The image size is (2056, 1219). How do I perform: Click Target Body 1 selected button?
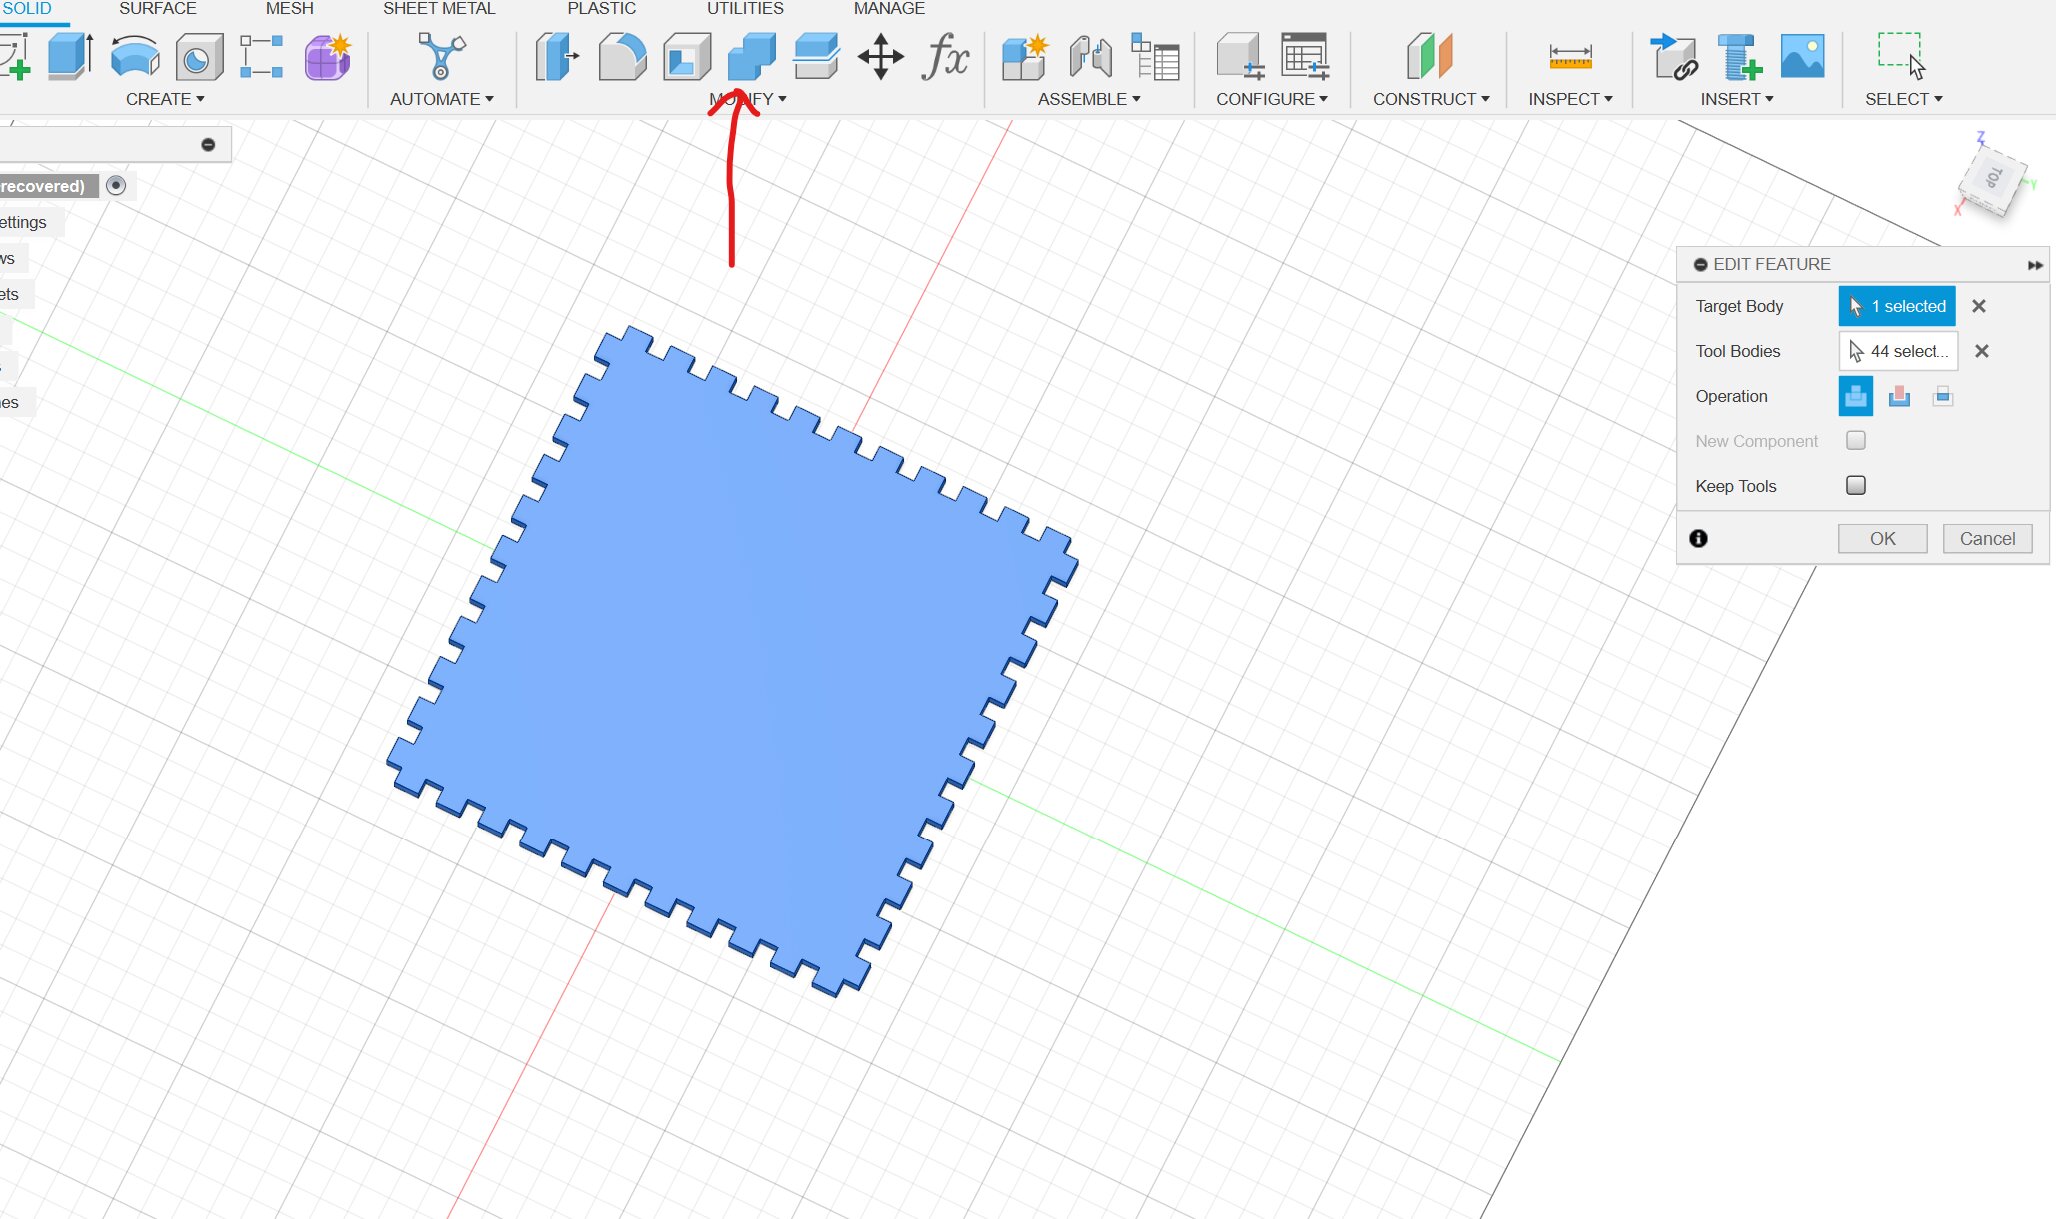(1897, 306)
